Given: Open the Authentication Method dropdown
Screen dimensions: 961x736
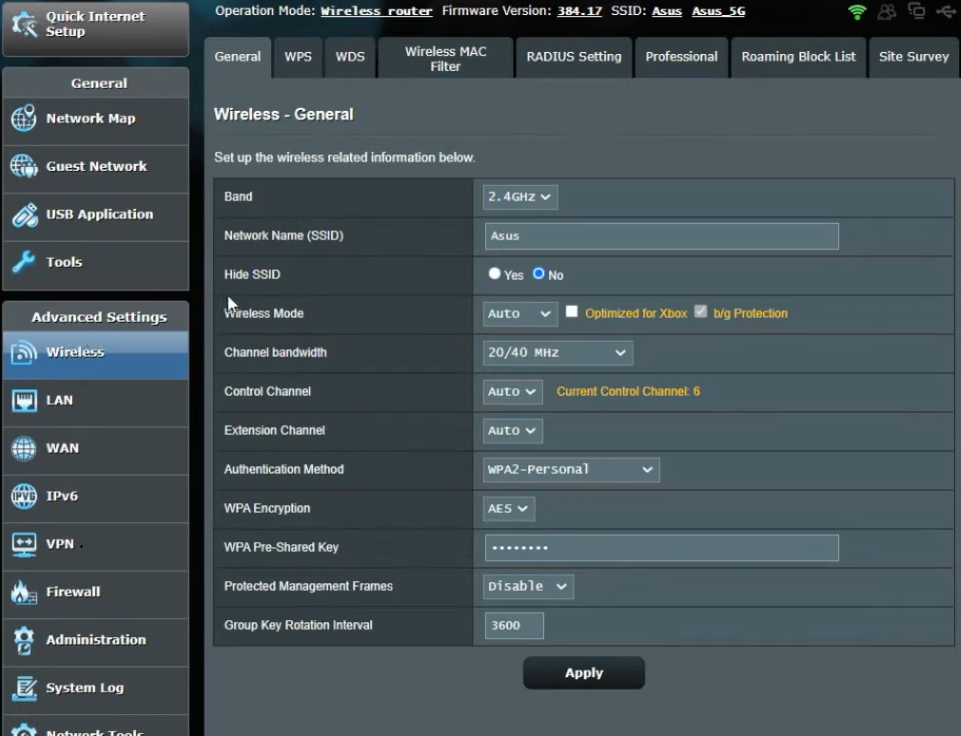Looking at the screenshot, I should click(571, 470).
